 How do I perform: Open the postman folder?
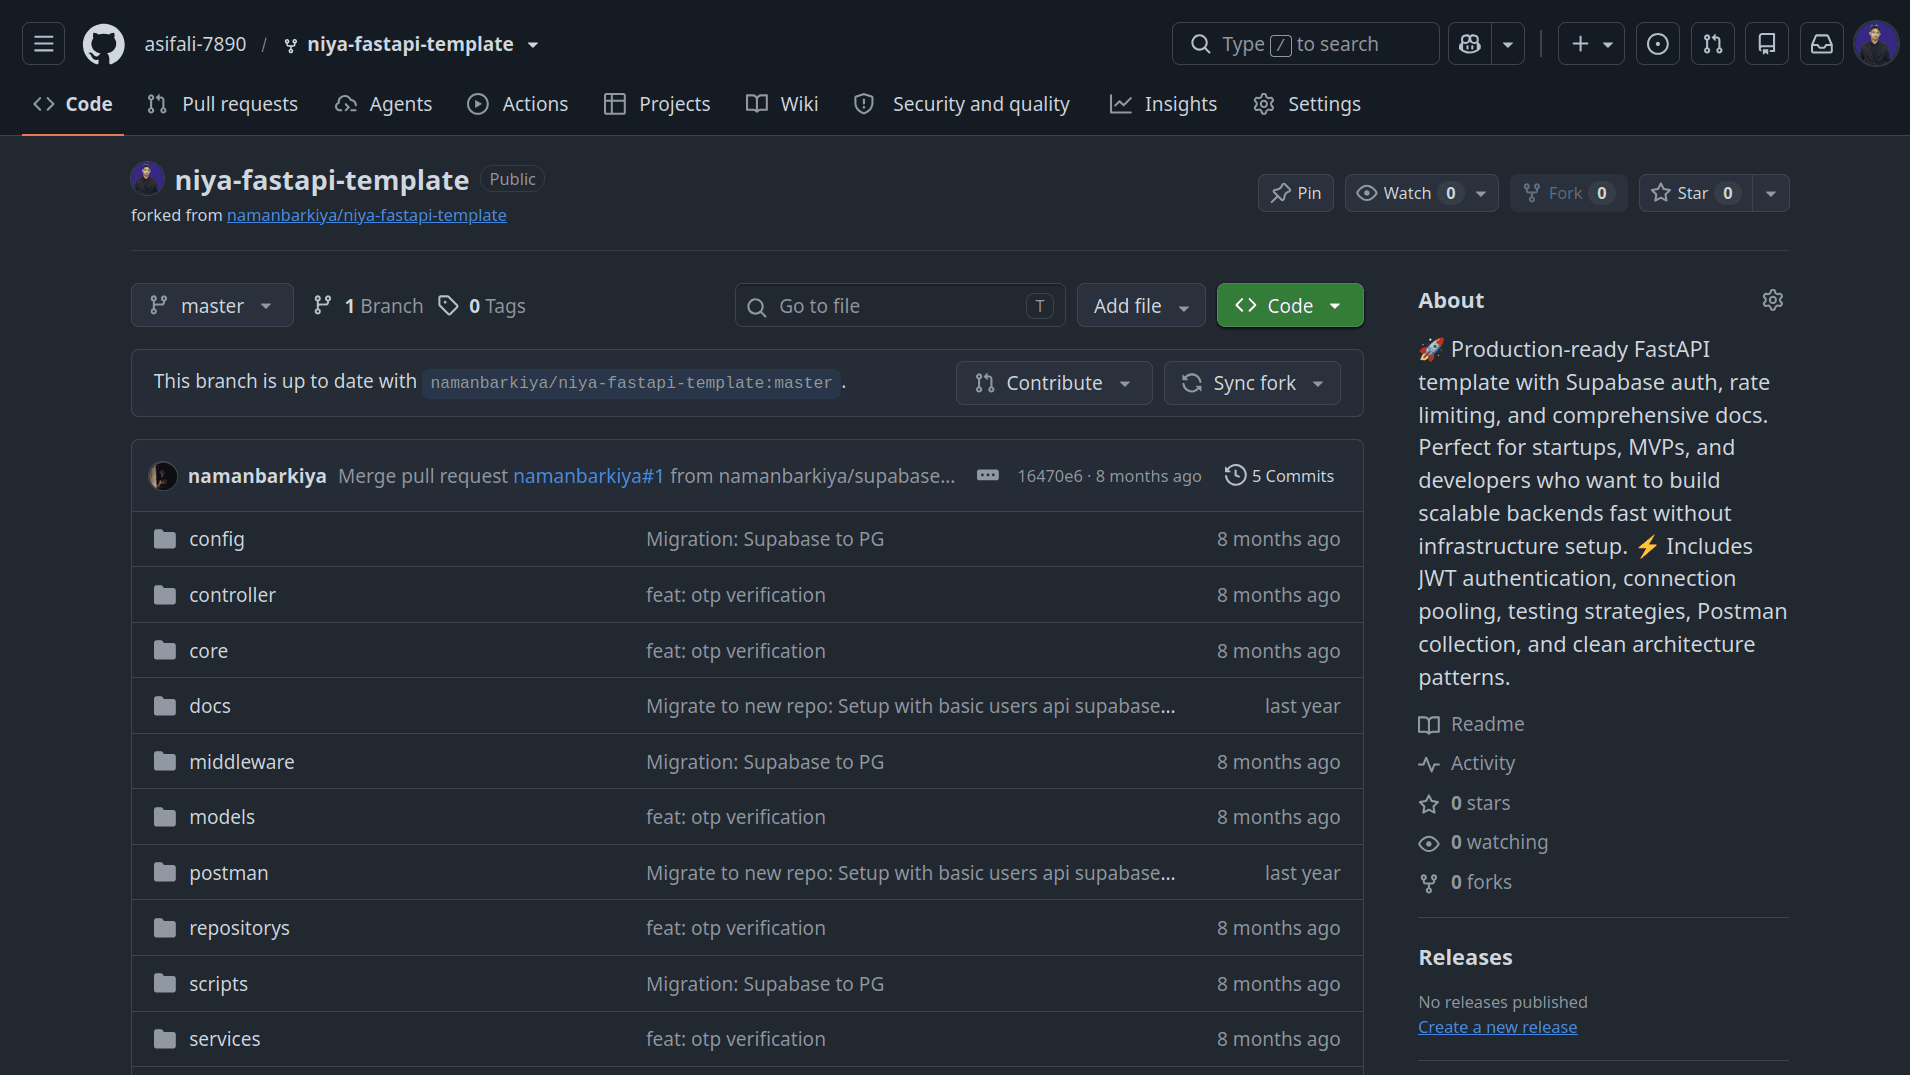229,873
